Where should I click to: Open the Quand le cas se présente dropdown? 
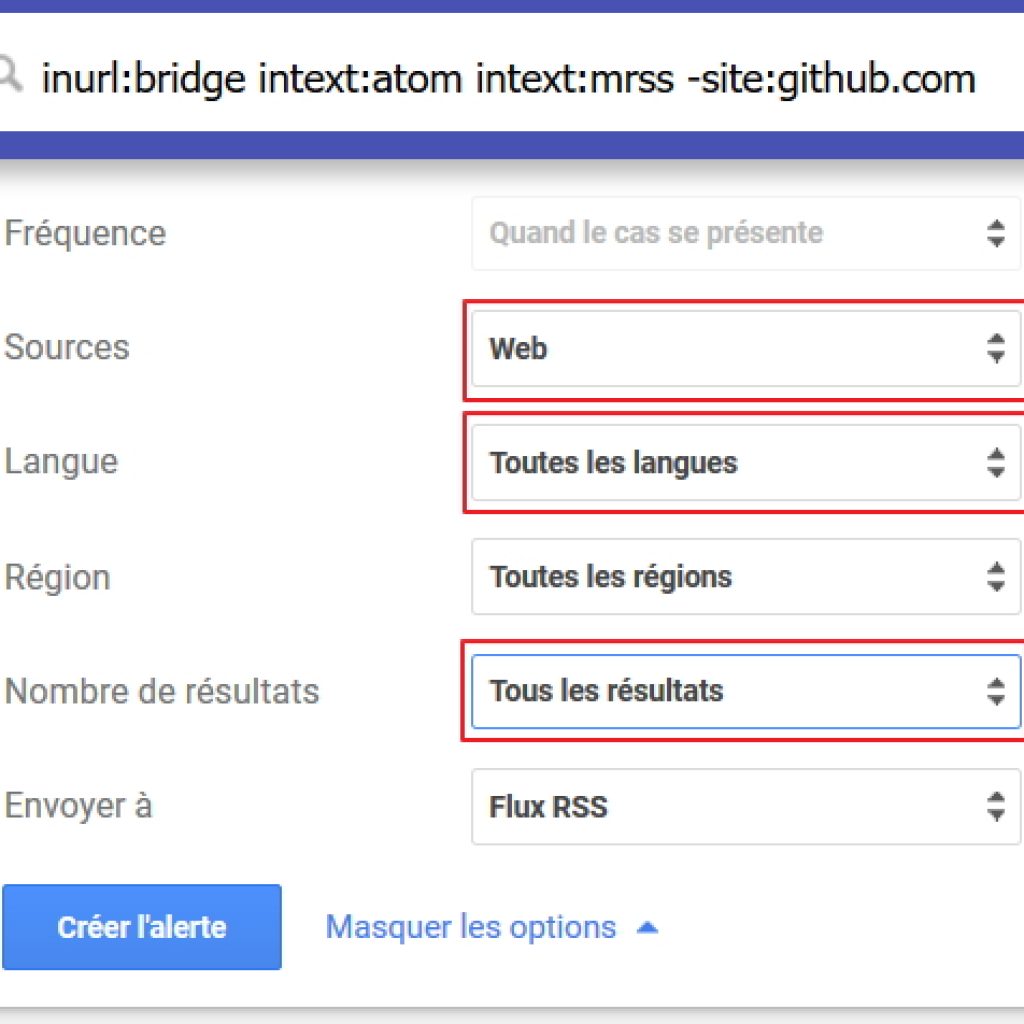(x=746, y=234)
